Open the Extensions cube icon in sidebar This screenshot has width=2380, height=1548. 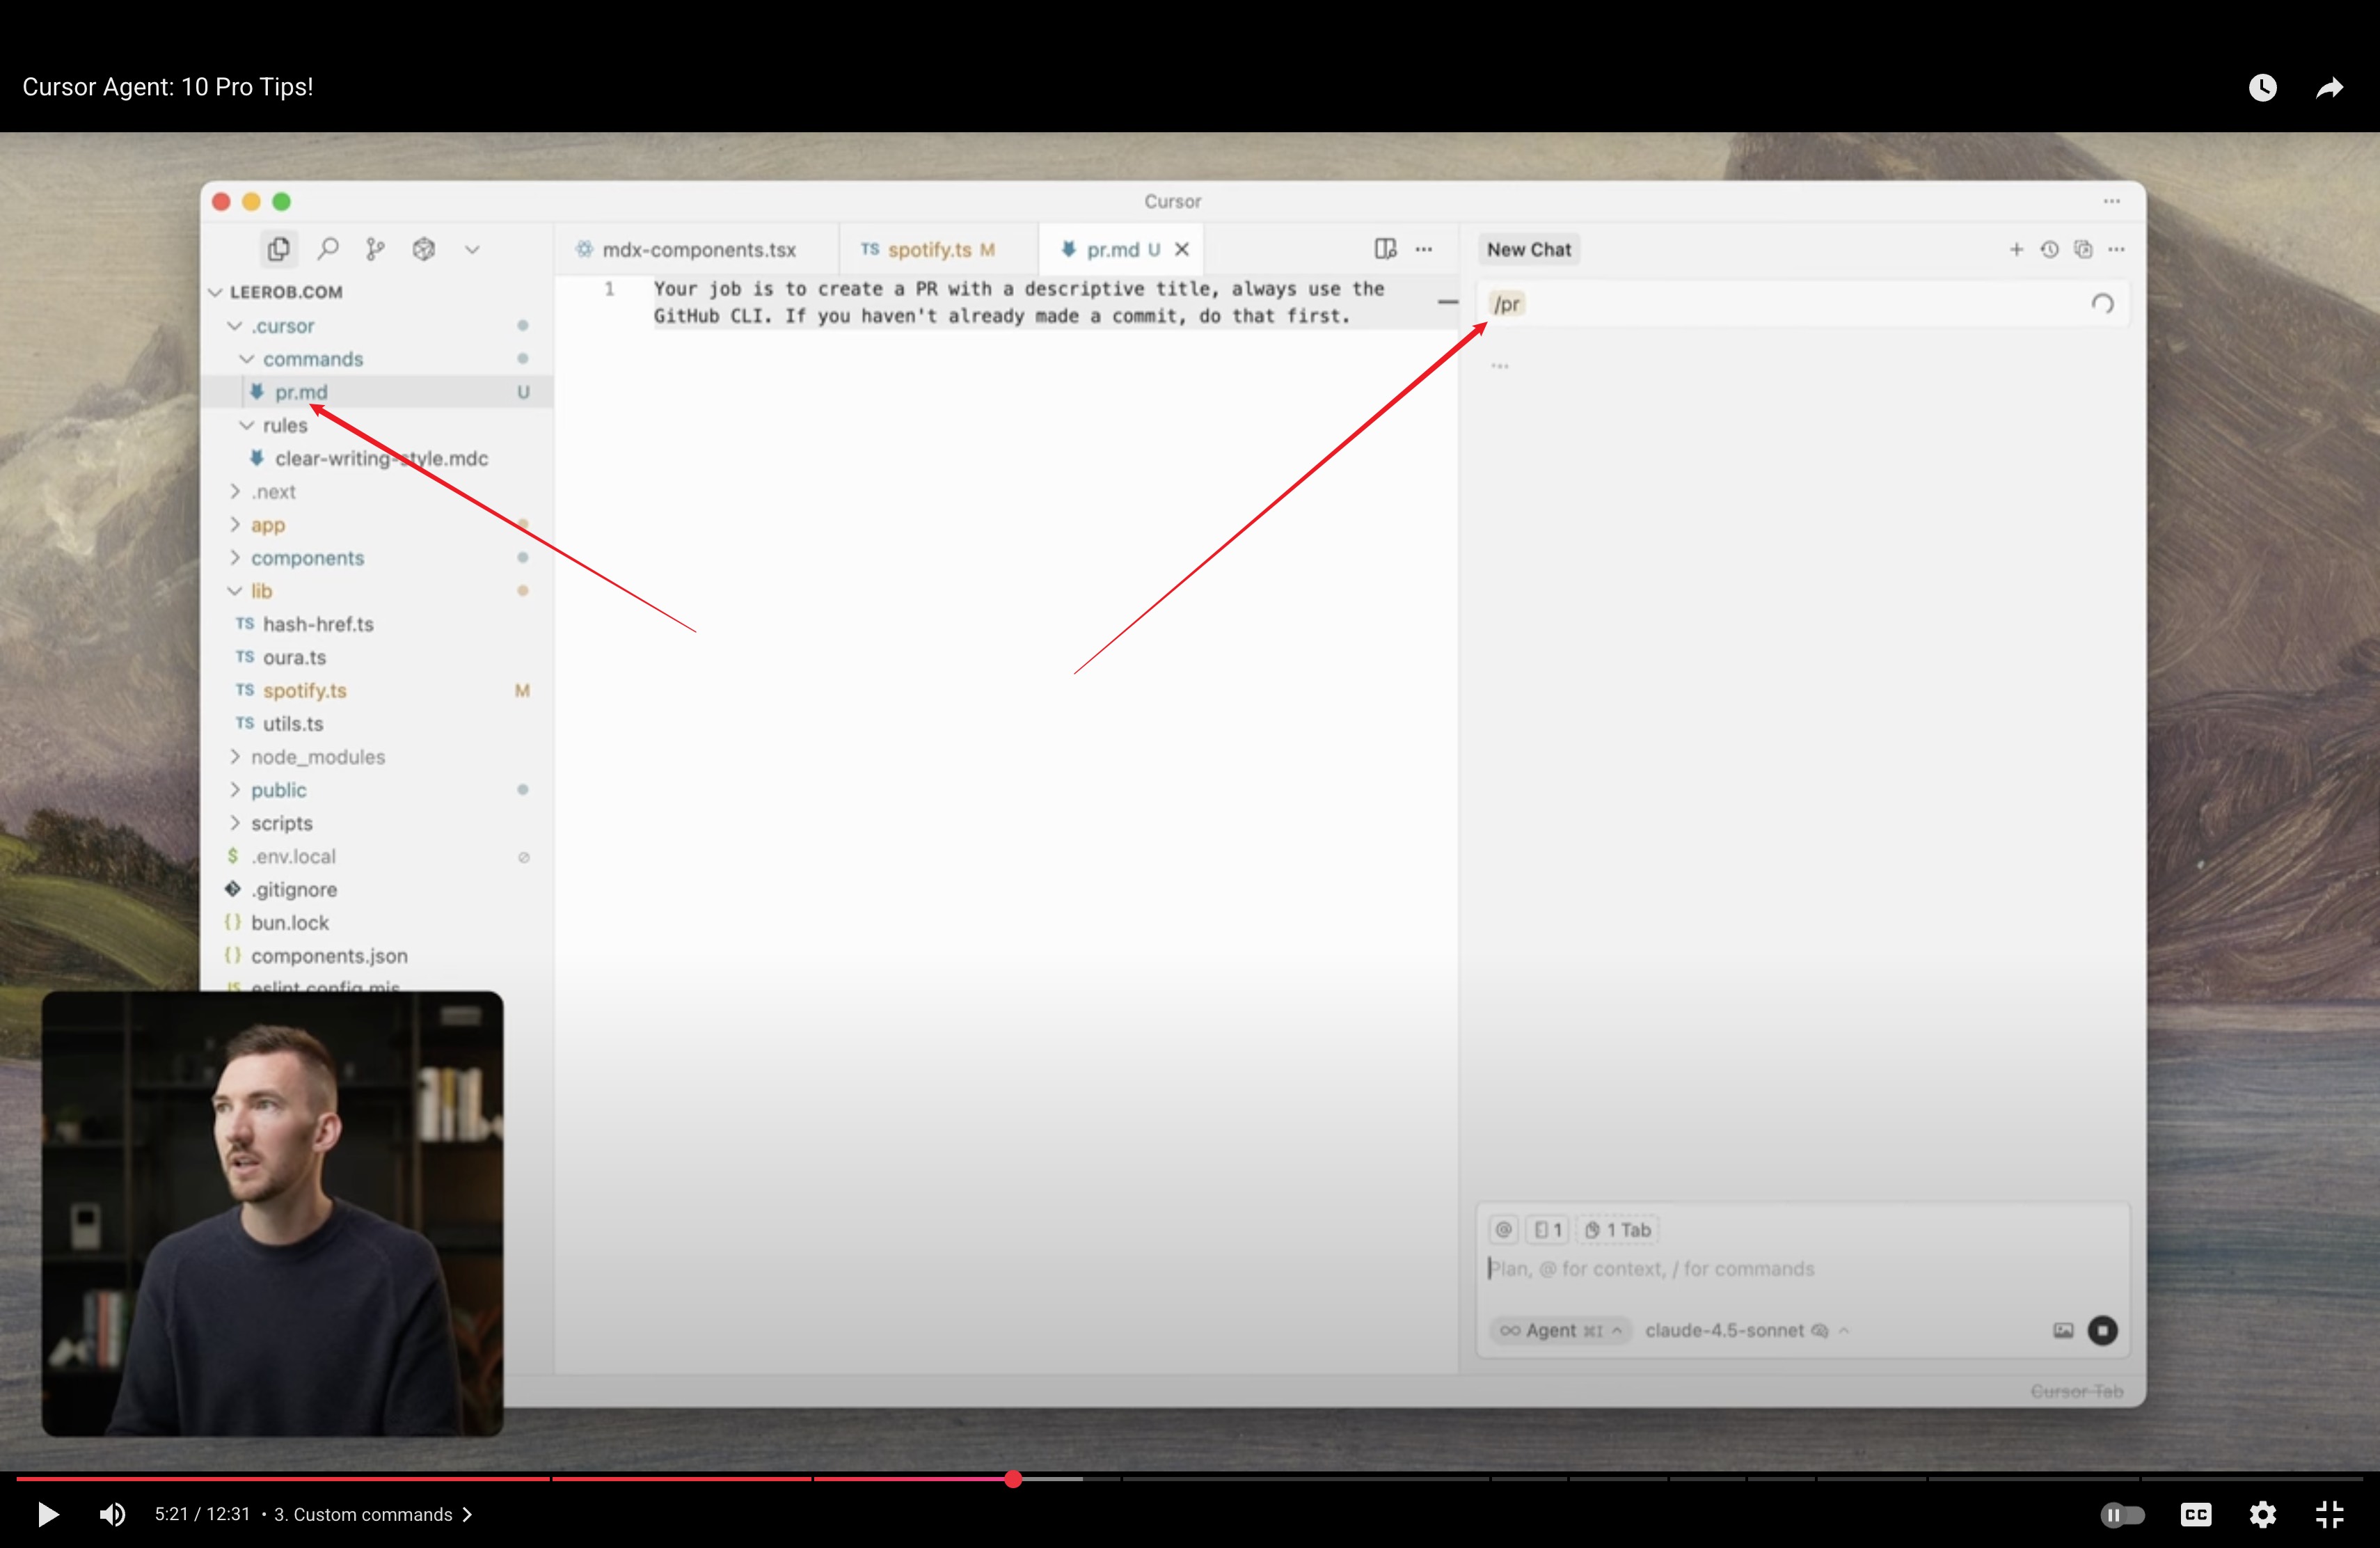[423, 249]
